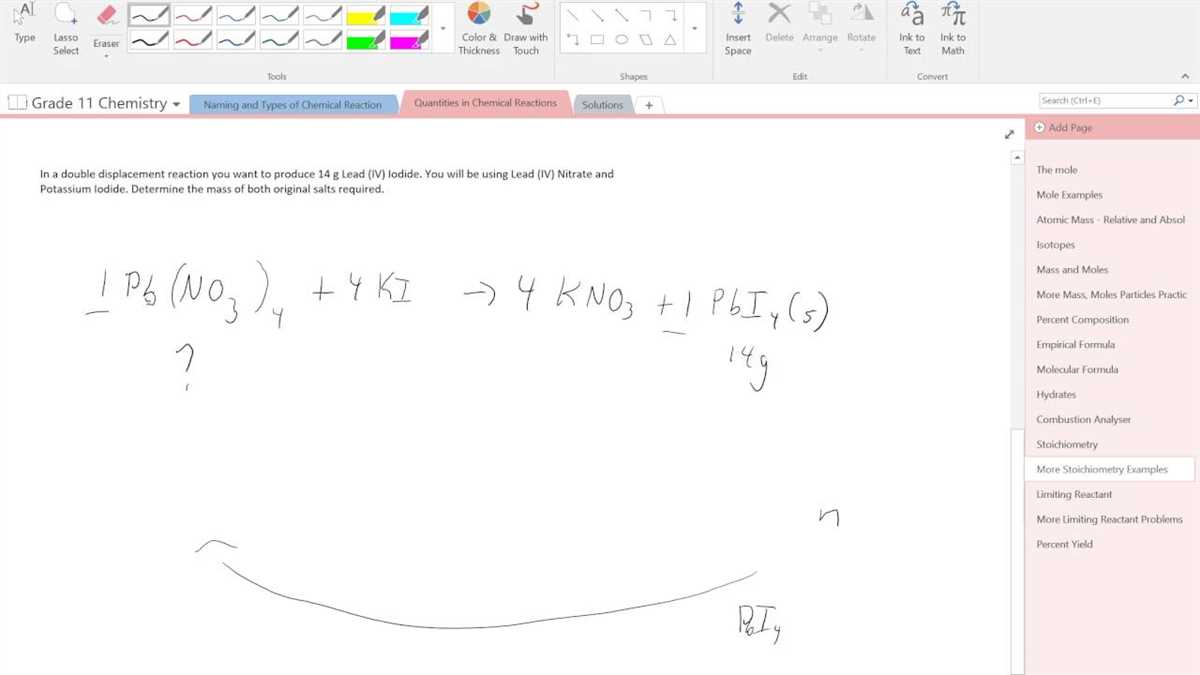Select the ellipse shape

tap(621, 40)
